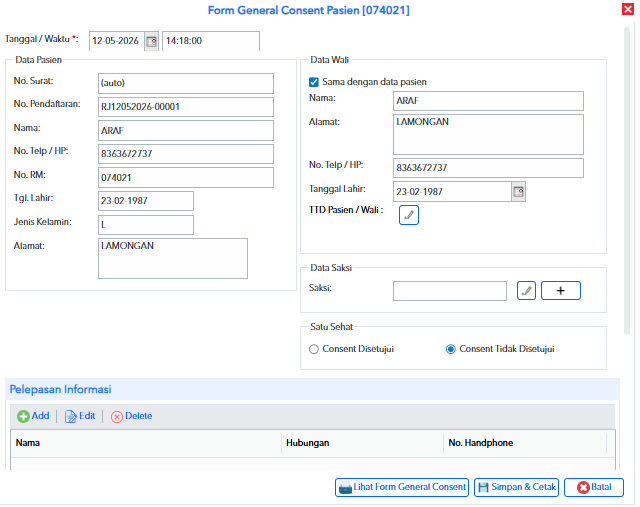
Task: Open calendar picker beside Tanggal / Waktu date
Action: coord(151,41)
